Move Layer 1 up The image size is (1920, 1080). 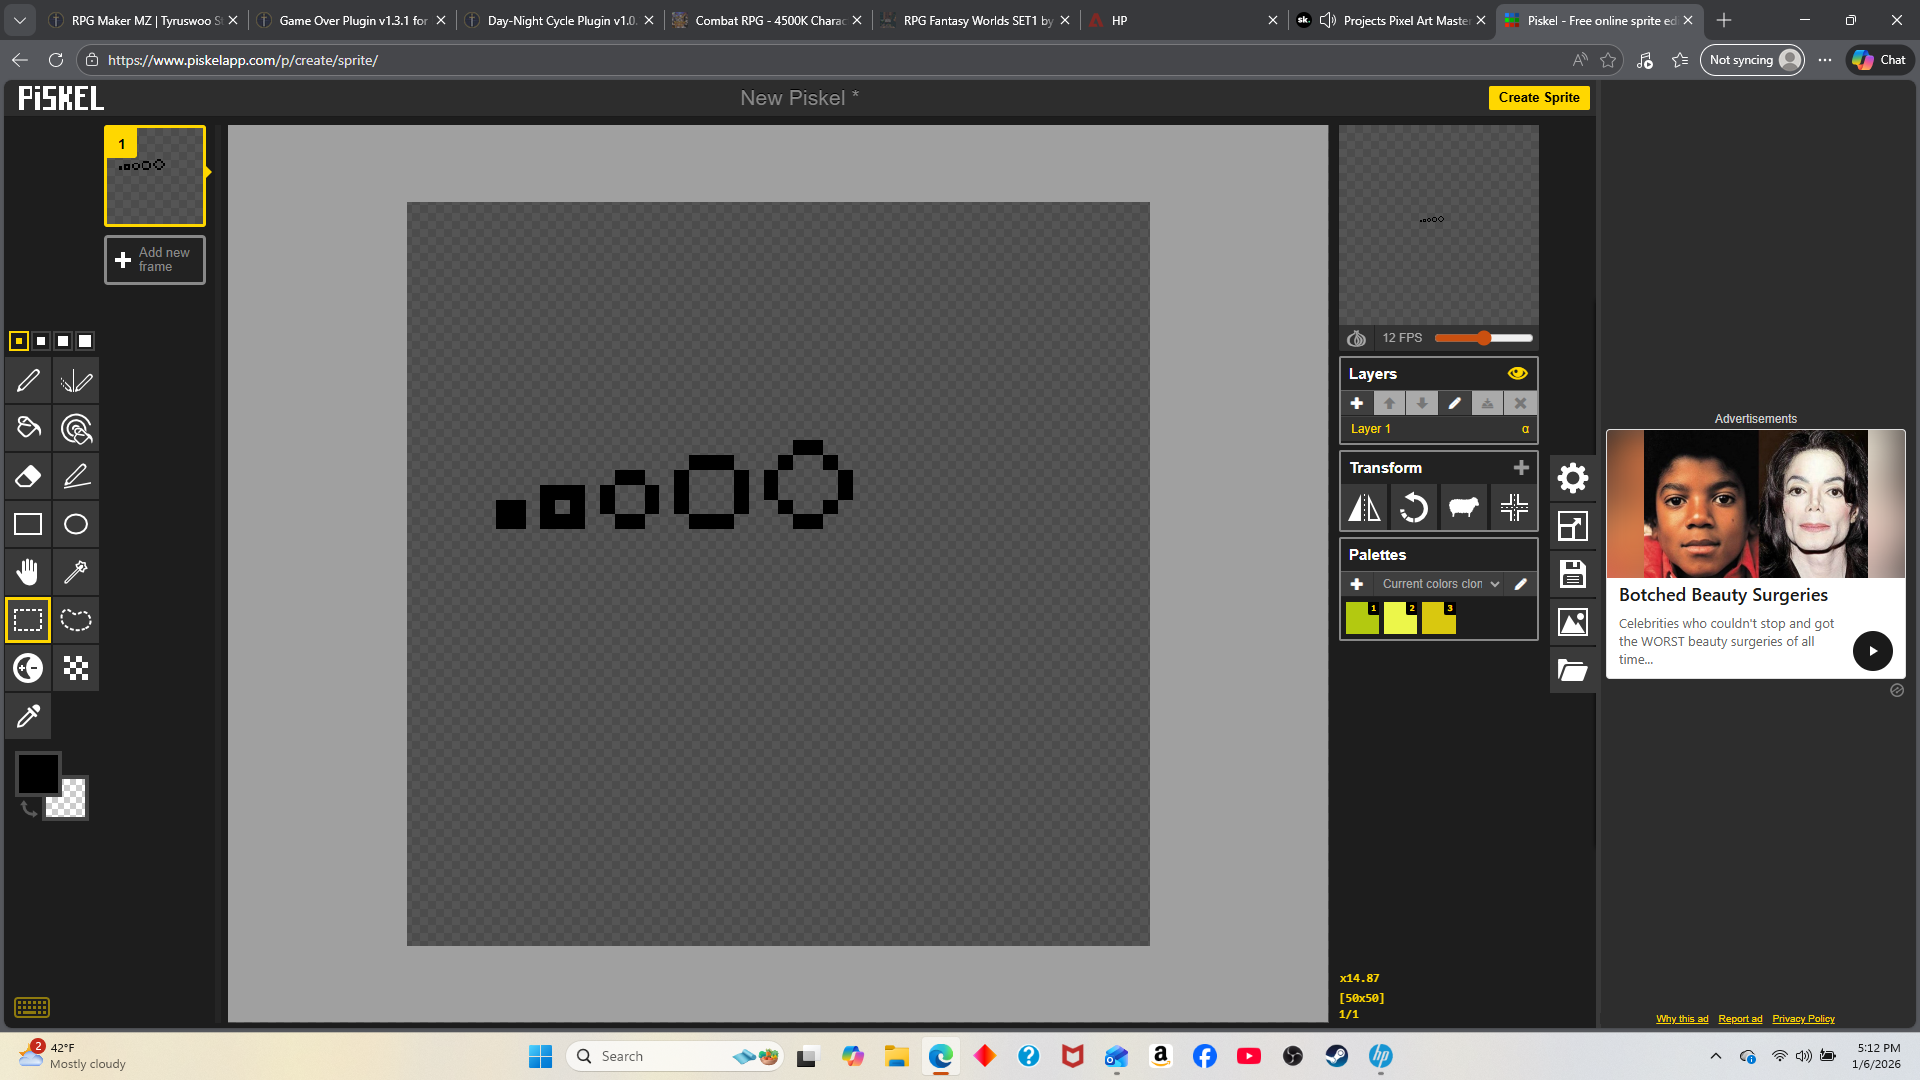click(x=1389, y=403)
